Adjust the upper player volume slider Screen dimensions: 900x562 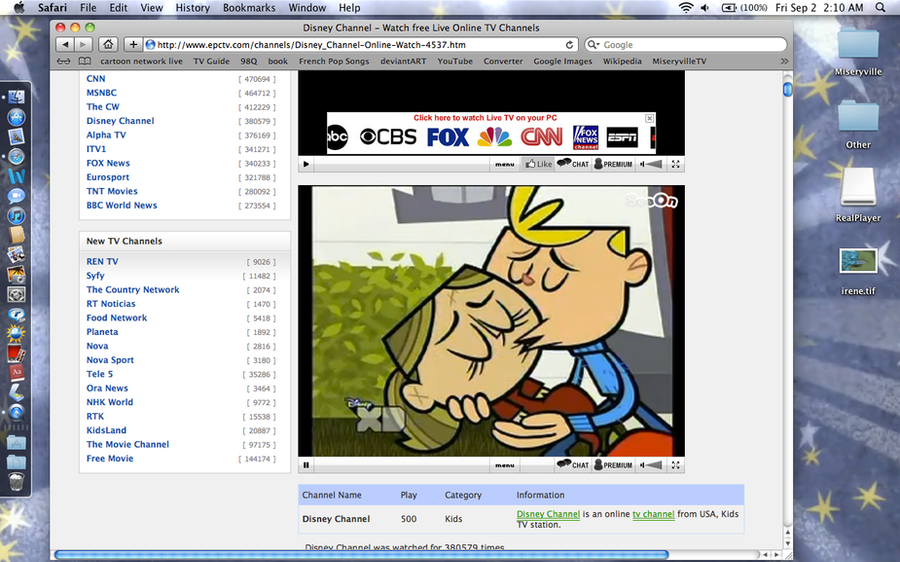651,164
